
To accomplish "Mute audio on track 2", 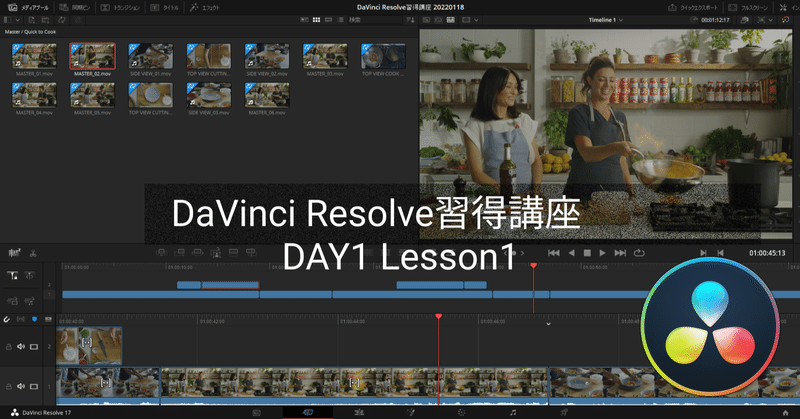I will pyautogui.click(x=21, y=347).
